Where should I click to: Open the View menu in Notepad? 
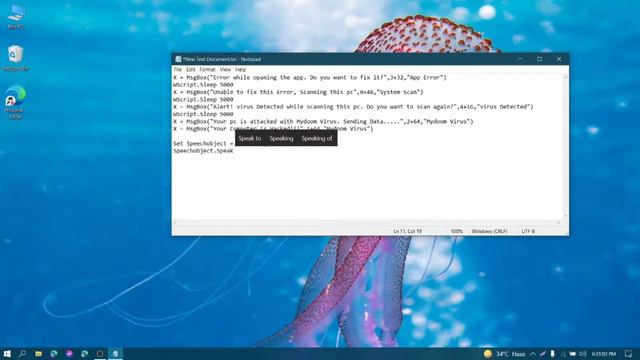pos(225,70)
